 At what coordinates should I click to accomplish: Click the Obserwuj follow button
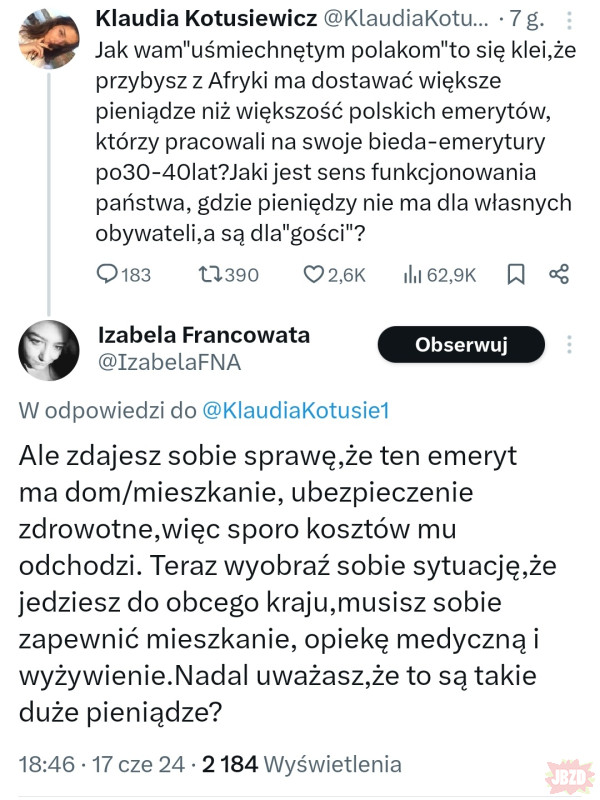[461, 345]
